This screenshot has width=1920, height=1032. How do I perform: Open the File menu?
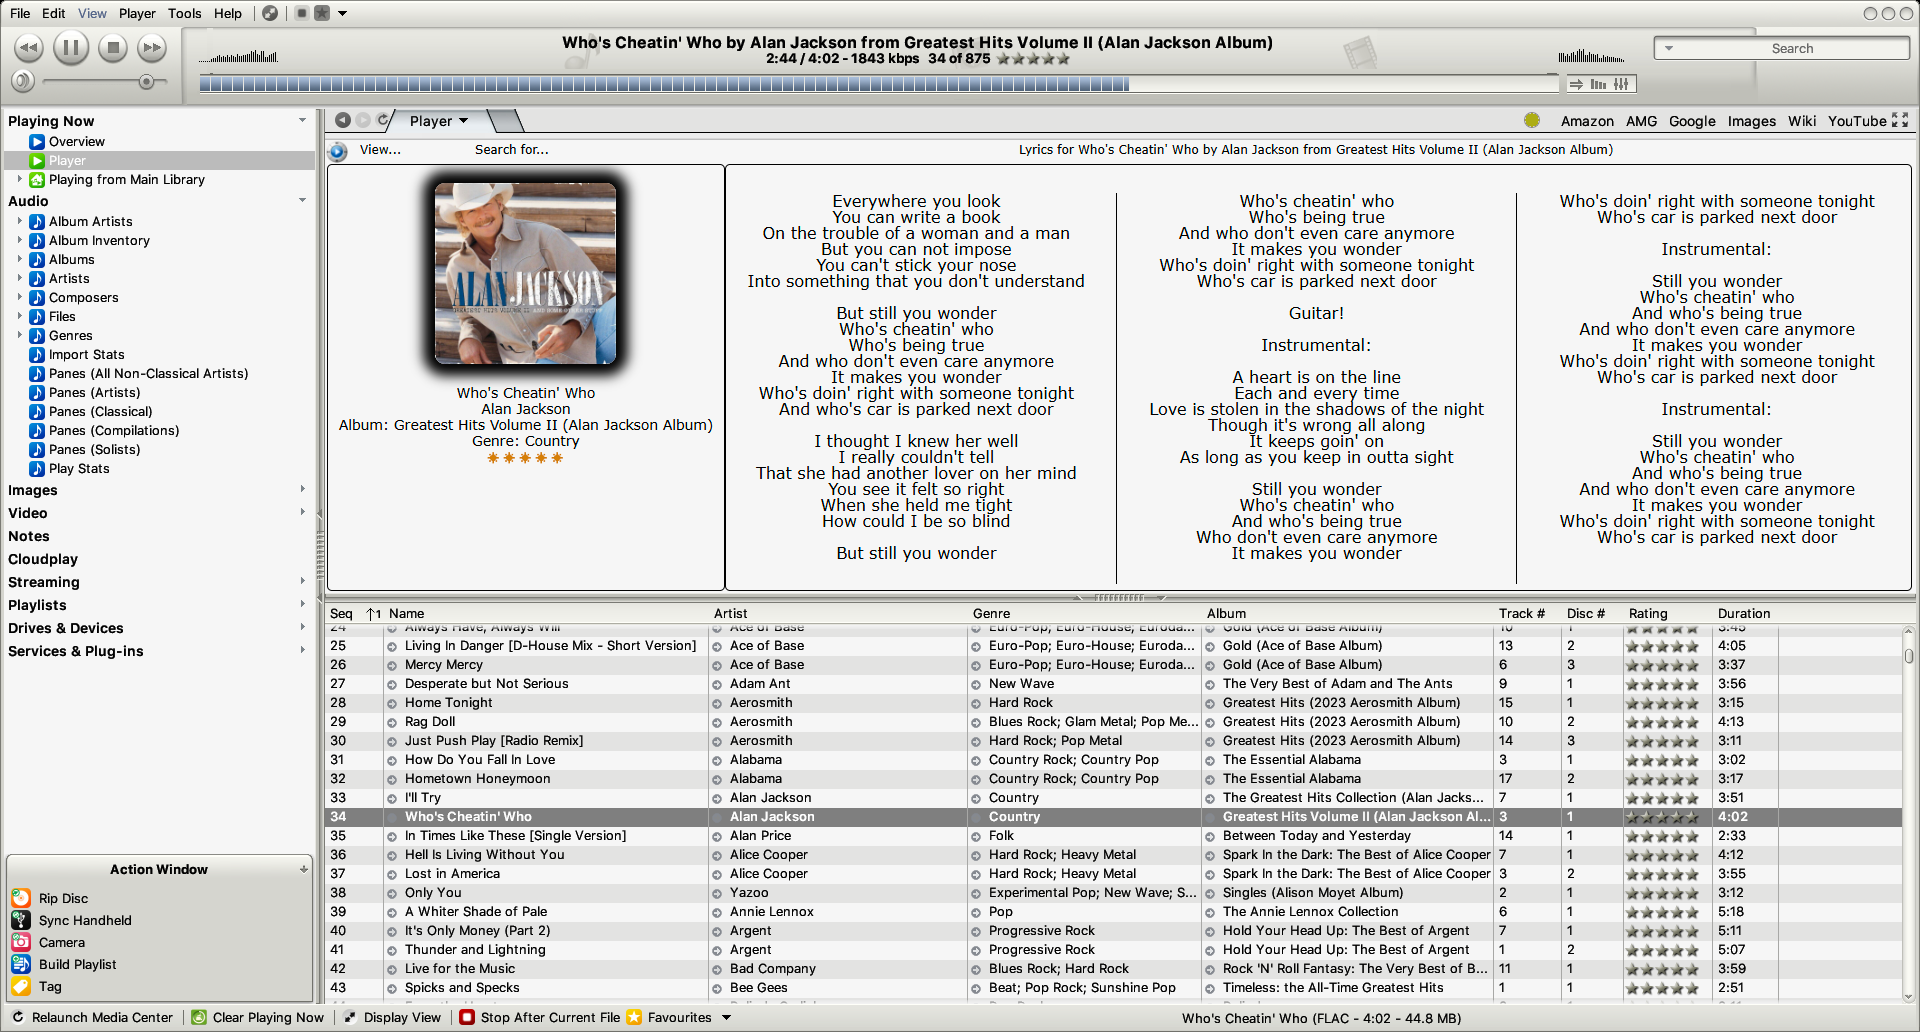(20, 13)
